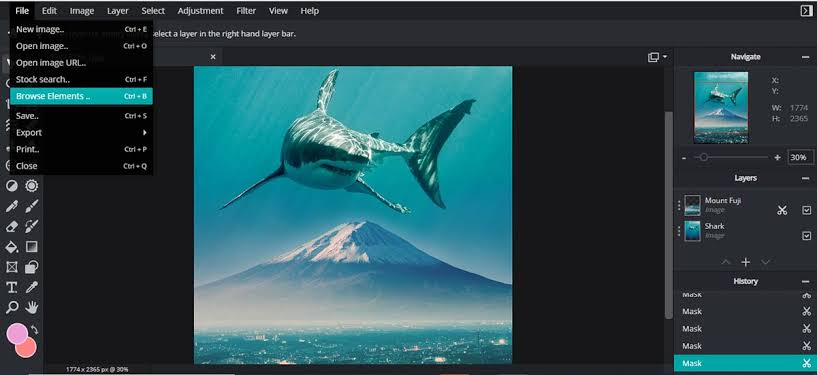Toggle visibility checkbox of Mount Fuji layer
The image size is (817, 375).
tap(807, 210)
